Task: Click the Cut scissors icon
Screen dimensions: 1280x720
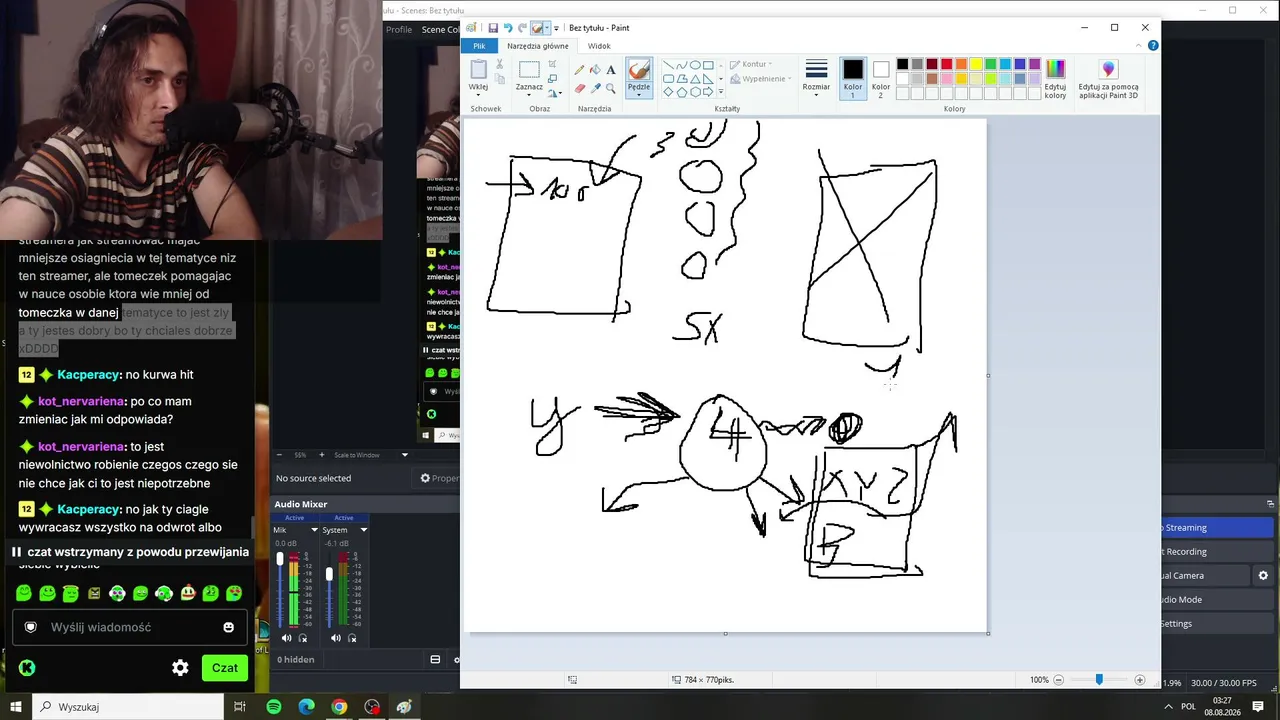Action: point(500,64)
